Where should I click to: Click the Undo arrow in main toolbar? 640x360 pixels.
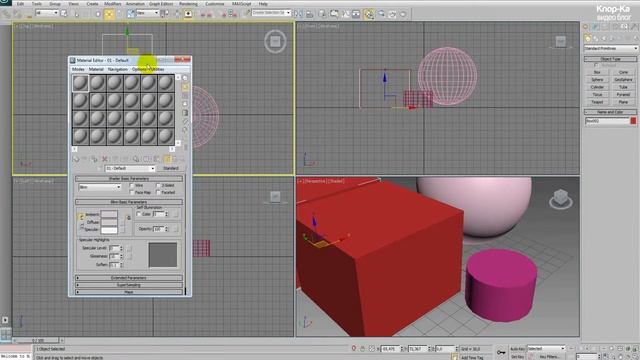6,14
